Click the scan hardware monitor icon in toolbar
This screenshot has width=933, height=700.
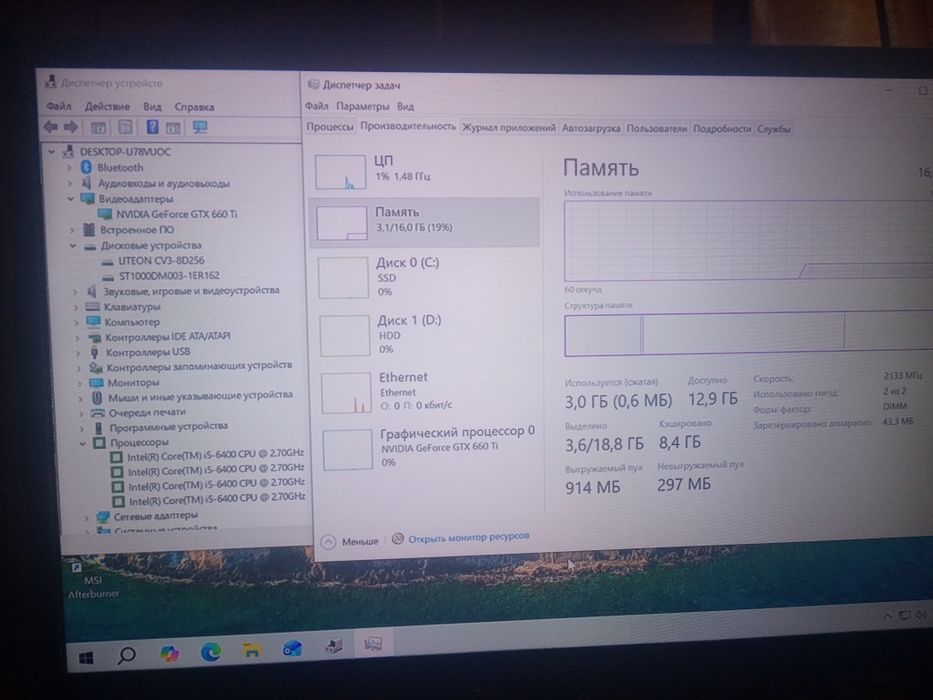[200, 127]
